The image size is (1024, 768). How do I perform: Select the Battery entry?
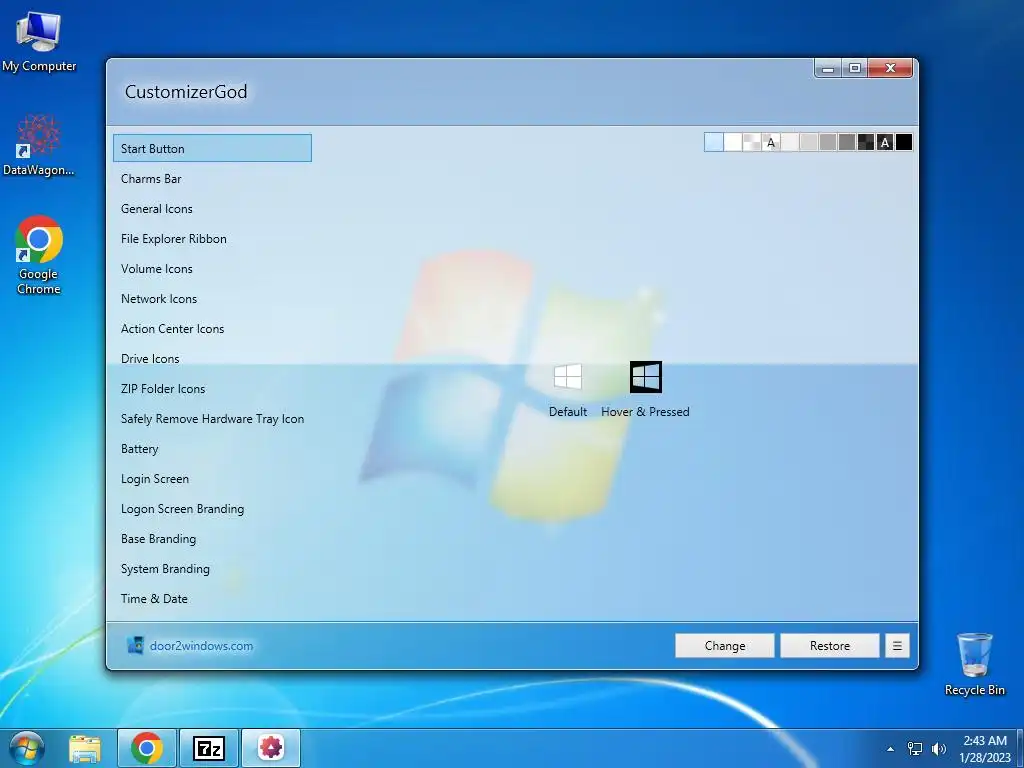(x=212, y=449)
